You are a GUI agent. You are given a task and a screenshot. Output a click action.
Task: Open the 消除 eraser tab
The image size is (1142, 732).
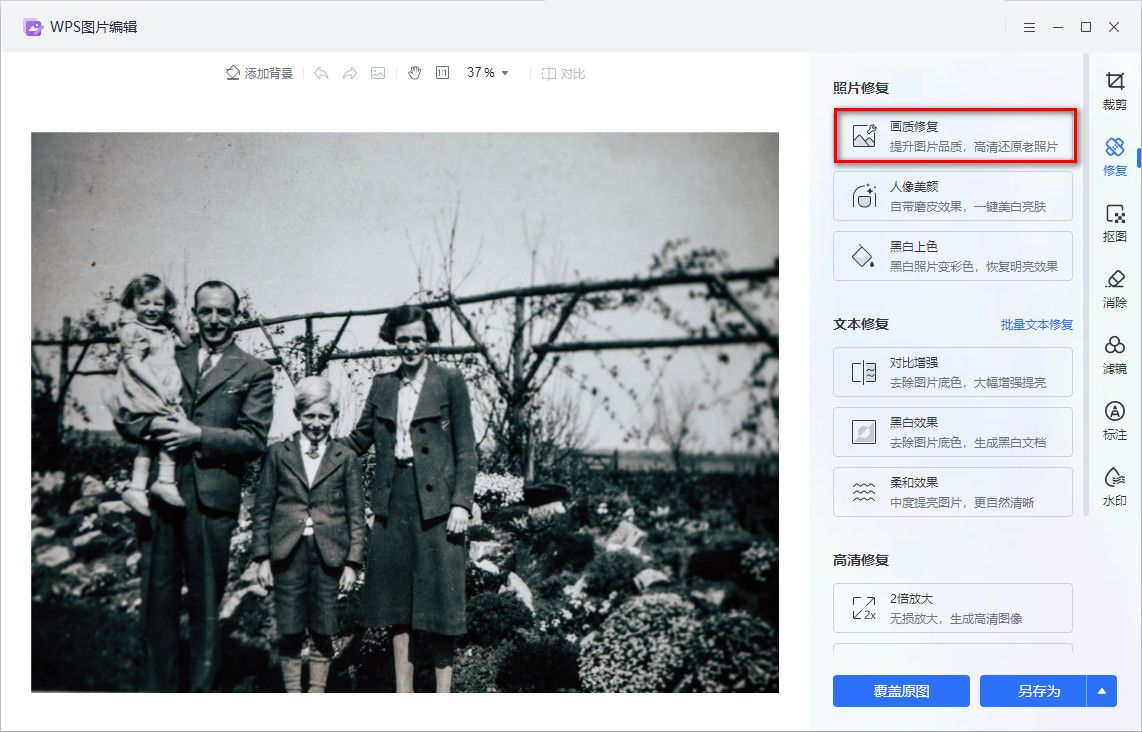click(1114, 289)
